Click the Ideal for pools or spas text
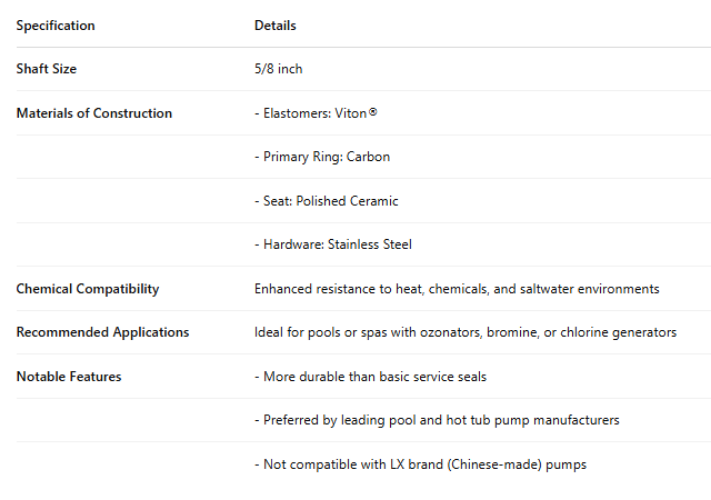 click(330, 332)
